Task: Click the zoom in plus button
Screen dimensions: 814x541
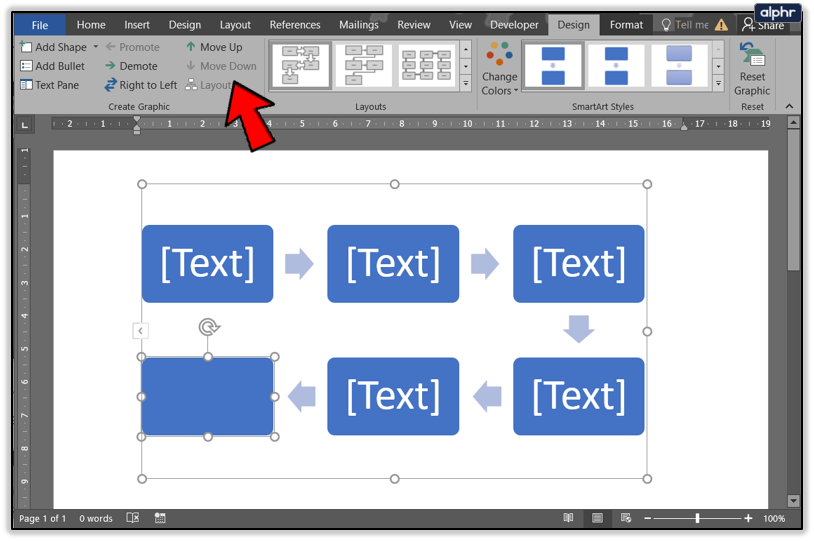Action: click(748, 518)
